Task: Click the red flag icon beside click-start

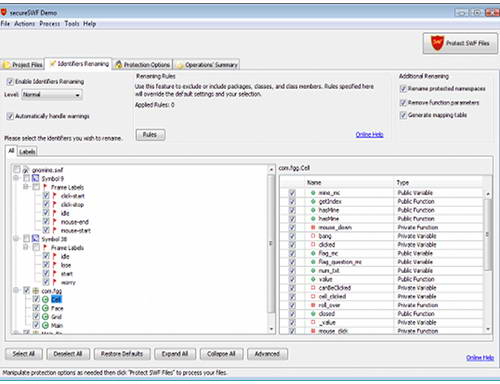Action: click(x=55, y=196)
